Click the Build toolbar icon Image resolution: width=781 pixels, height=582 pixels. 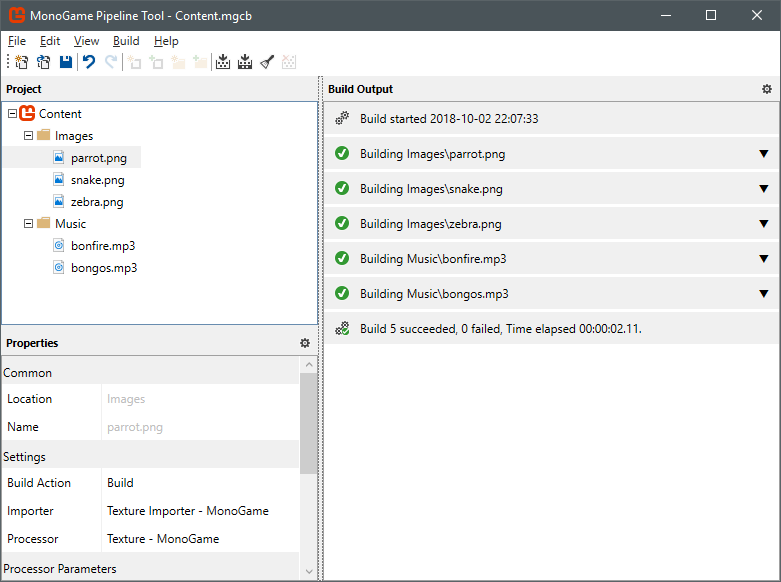[223, 62]
